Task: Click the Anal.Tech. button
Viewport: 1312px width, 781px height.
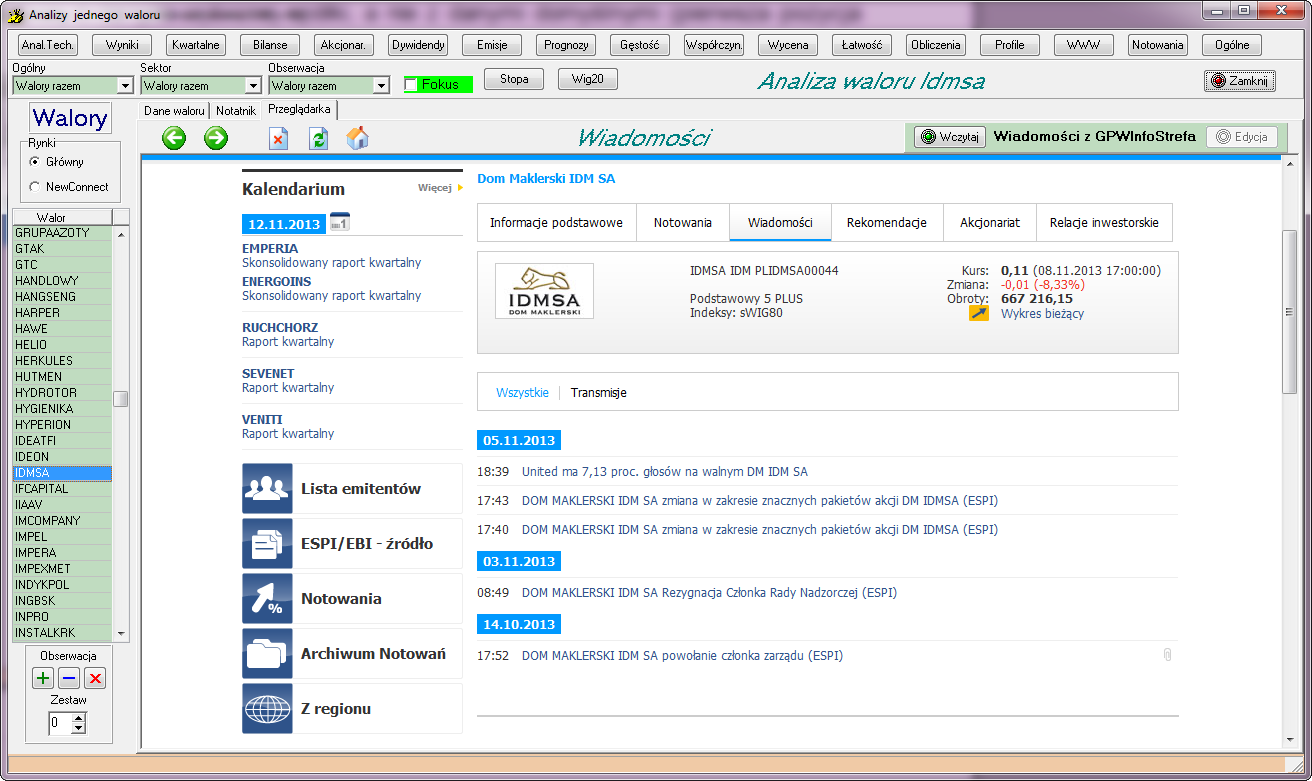Action: [x=48, y=45]
